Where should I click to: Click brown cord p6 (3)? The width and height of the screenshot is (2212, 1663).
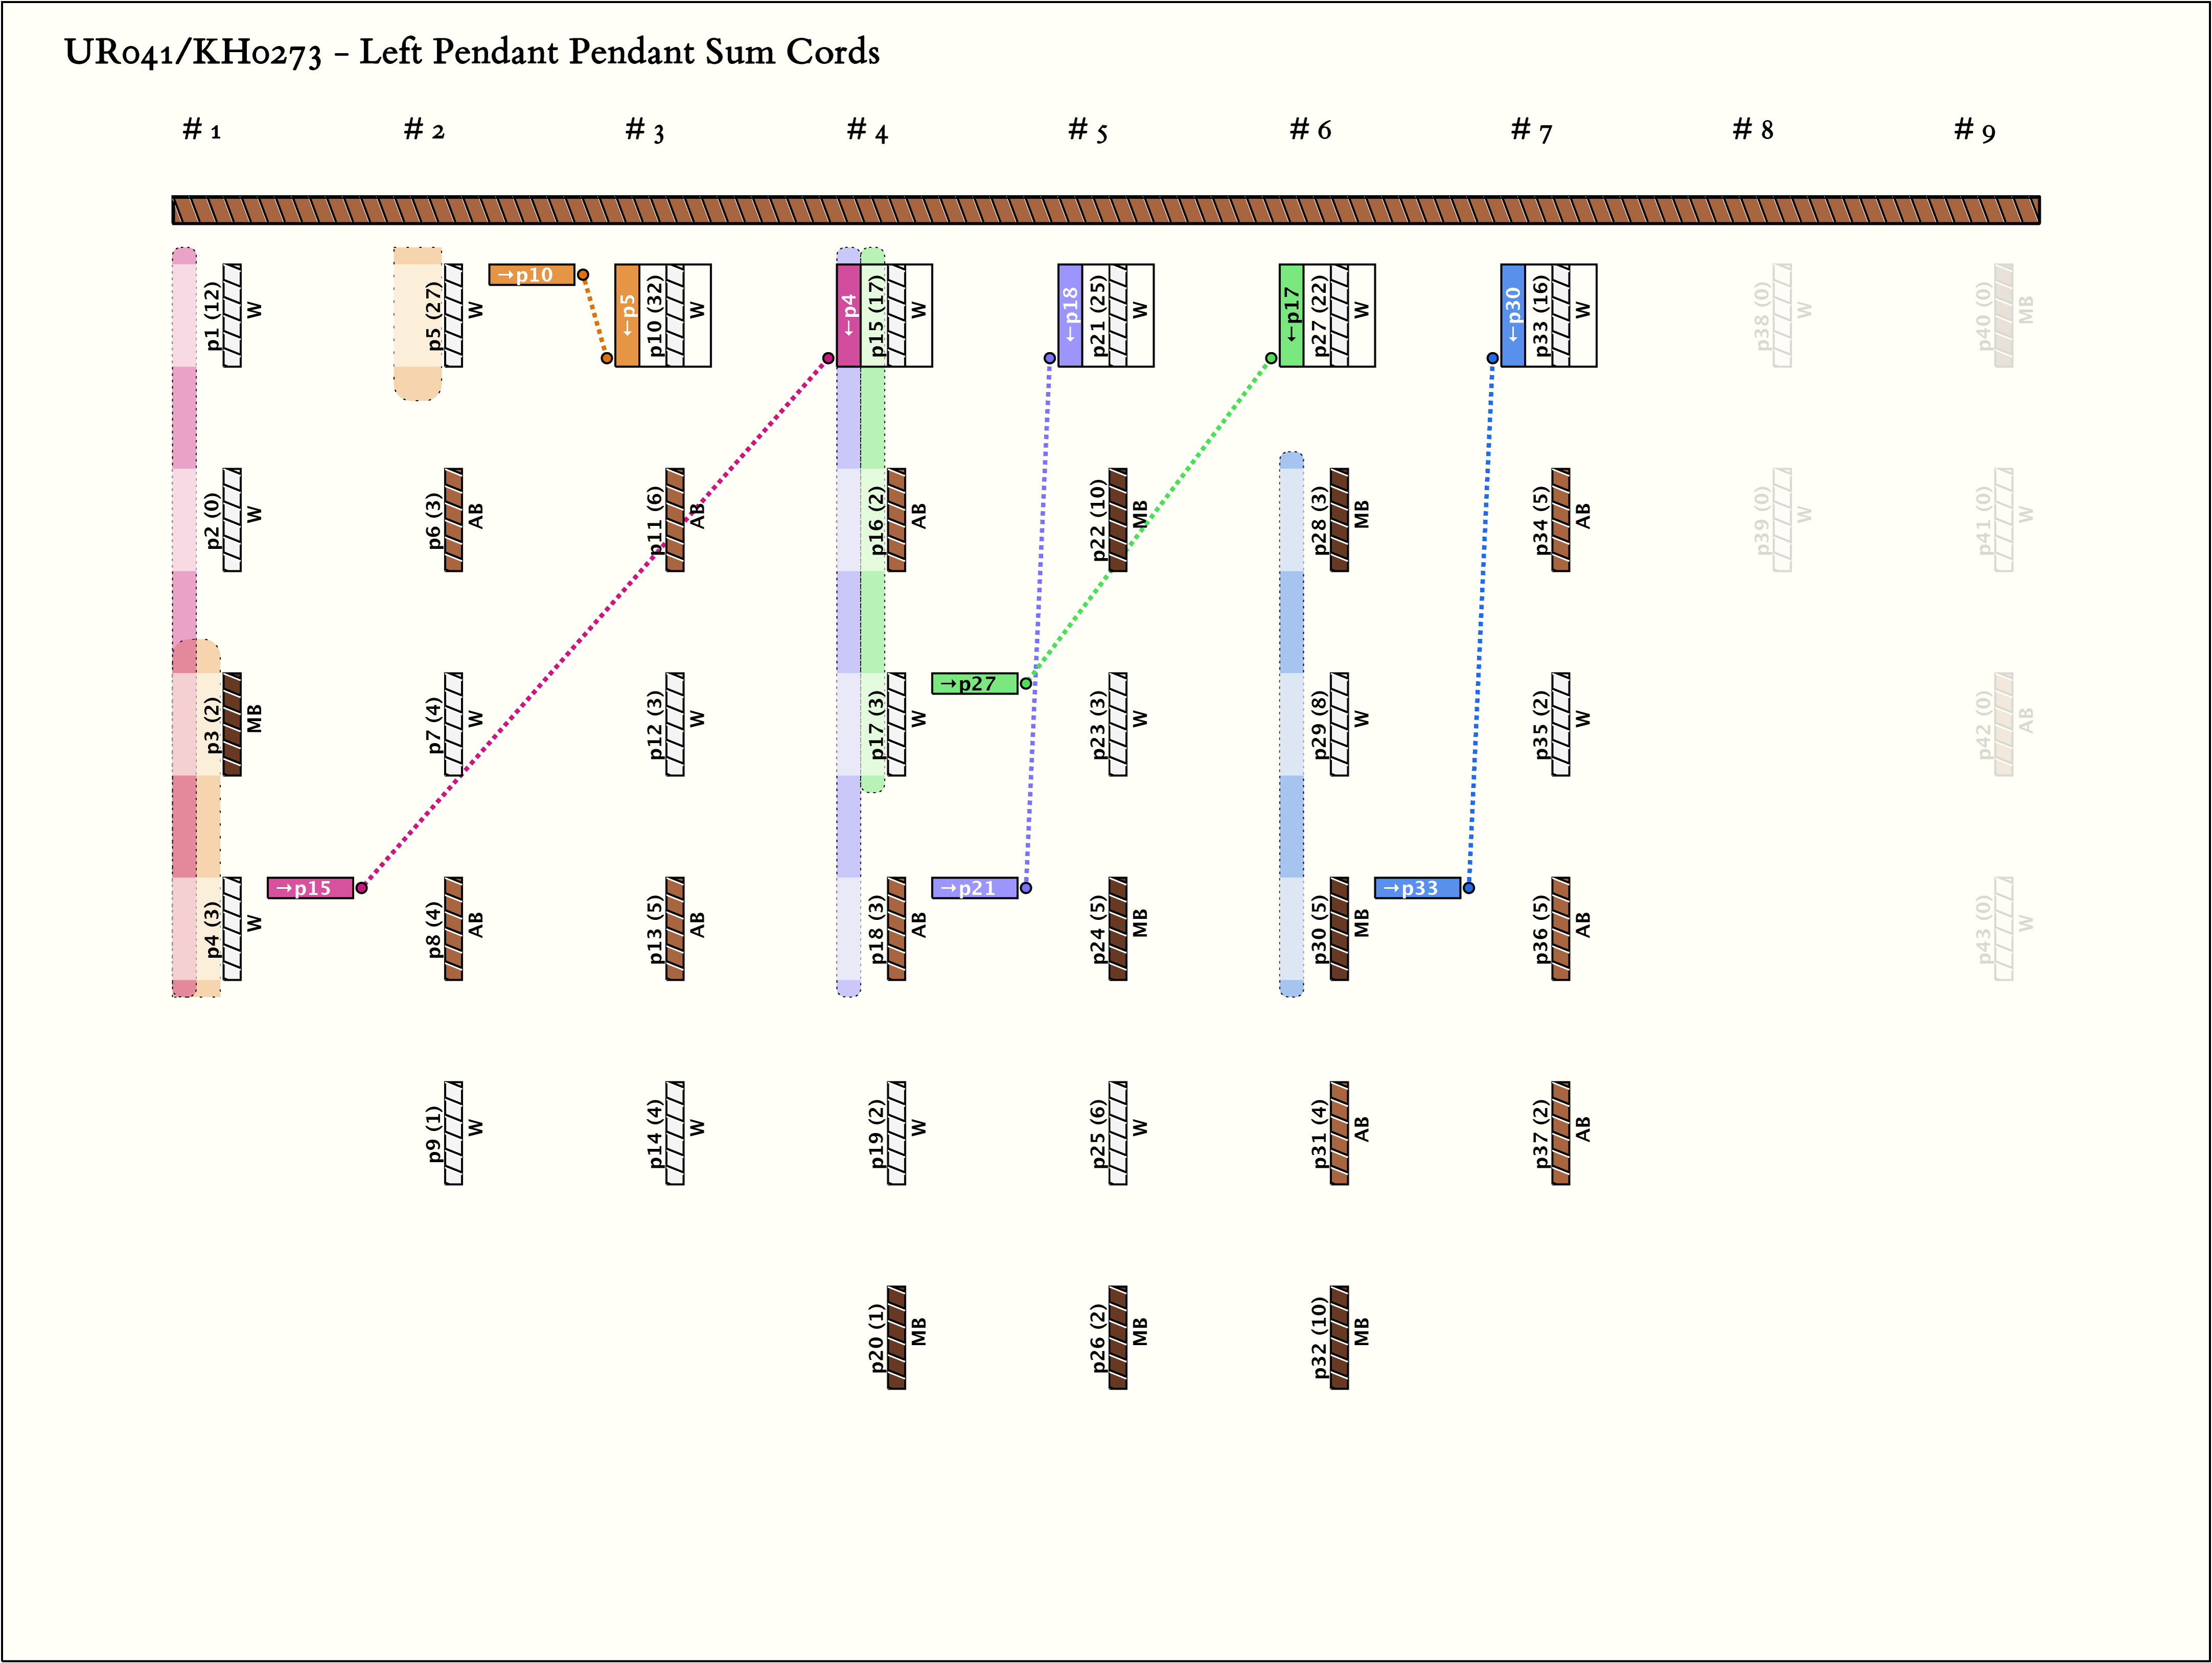coord(453,520)
